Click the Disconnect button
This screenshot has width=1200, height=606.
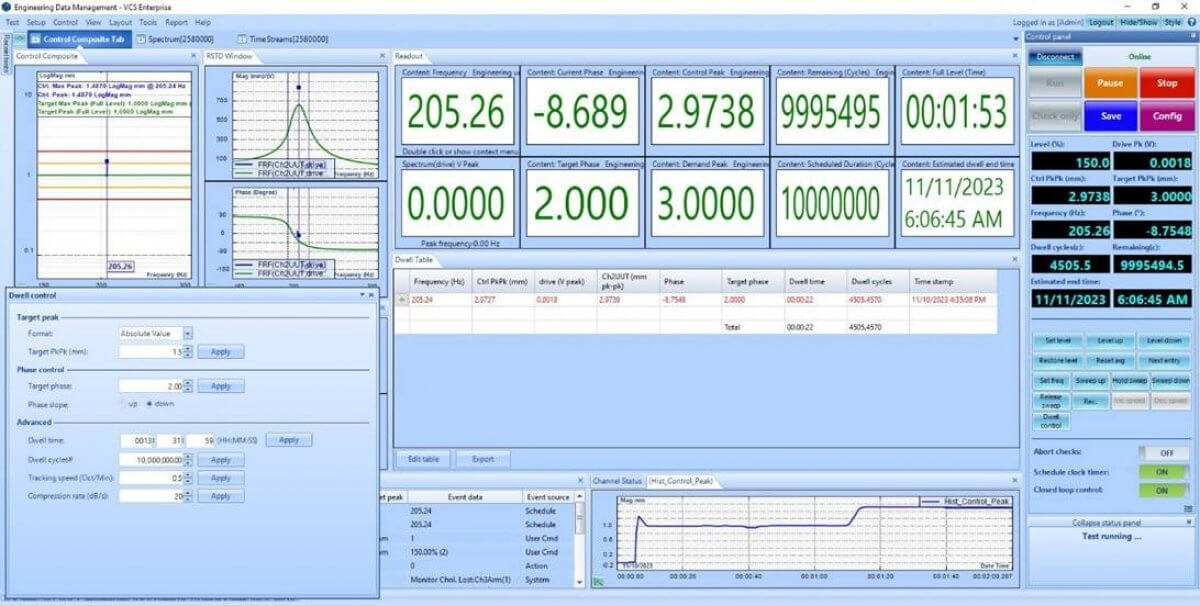(x=1055, y=57)
